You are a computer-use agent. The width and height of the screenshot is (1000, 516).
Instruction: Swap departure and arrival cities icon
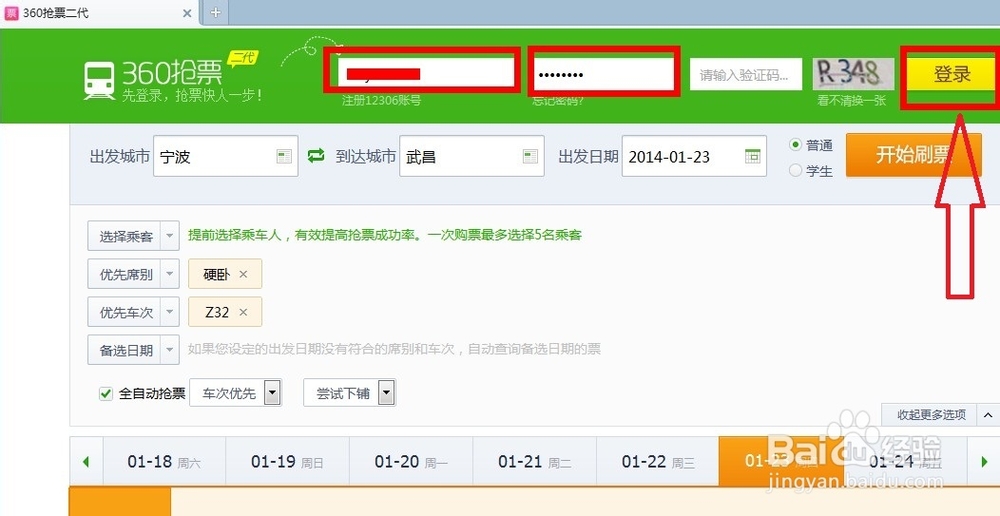coord(316,156)
